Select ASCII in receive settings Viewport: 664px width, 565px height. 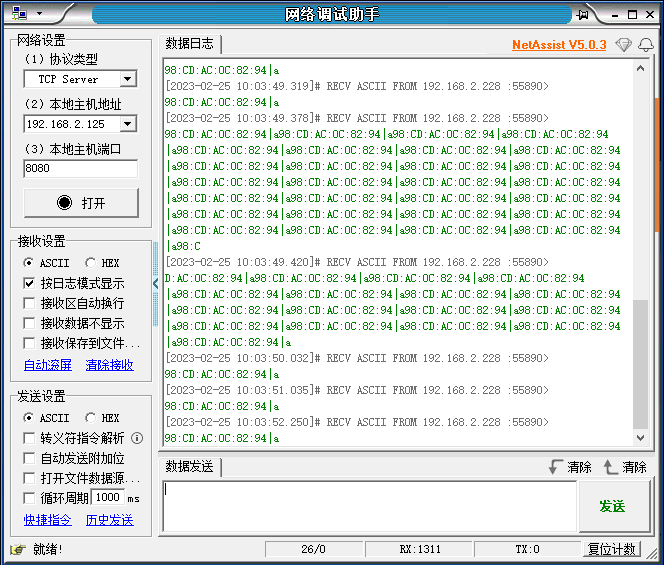[46, 263]
